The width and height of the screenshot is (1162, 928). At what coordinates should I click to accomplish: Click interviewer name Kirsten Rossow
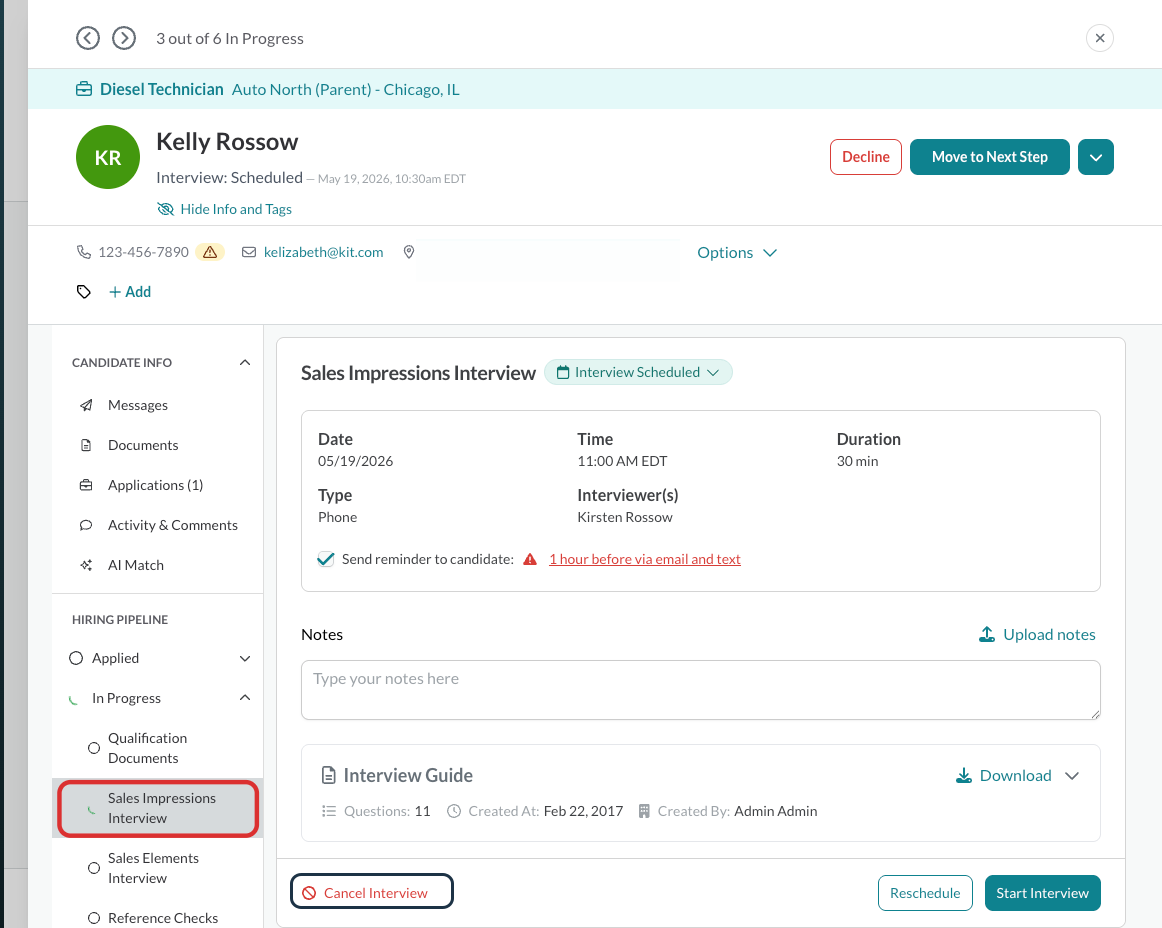pos(625,517)
